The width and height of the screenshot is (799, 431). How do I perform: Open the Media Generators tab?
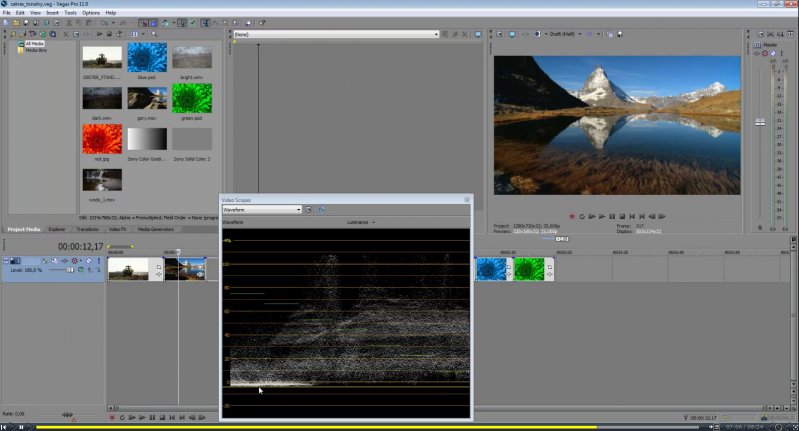point(155,230)
